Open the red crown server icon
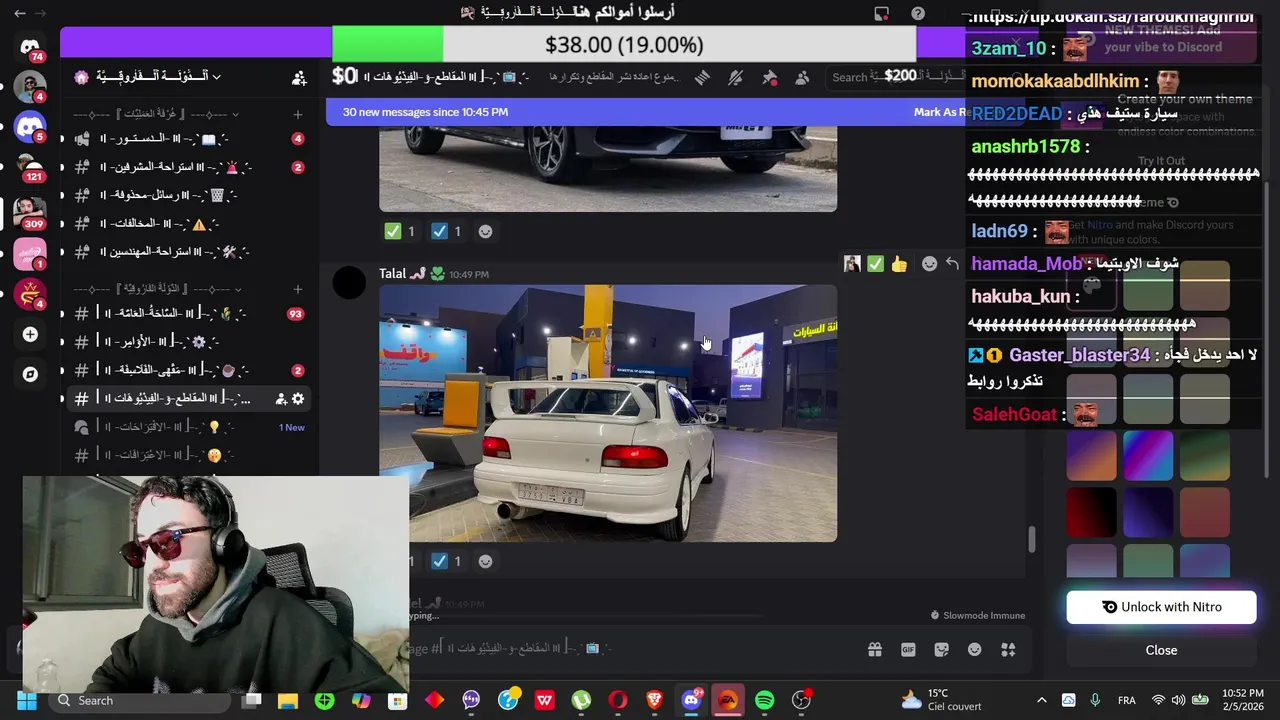The width and height of the screenshot is (1280, 720). 30,293
